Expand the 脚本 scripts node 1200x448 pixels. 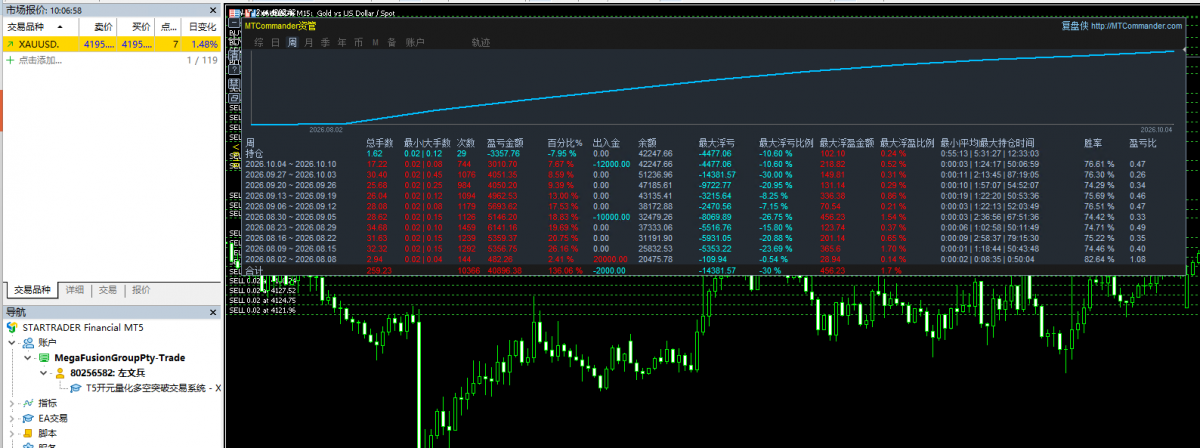[x=12, y=433]
